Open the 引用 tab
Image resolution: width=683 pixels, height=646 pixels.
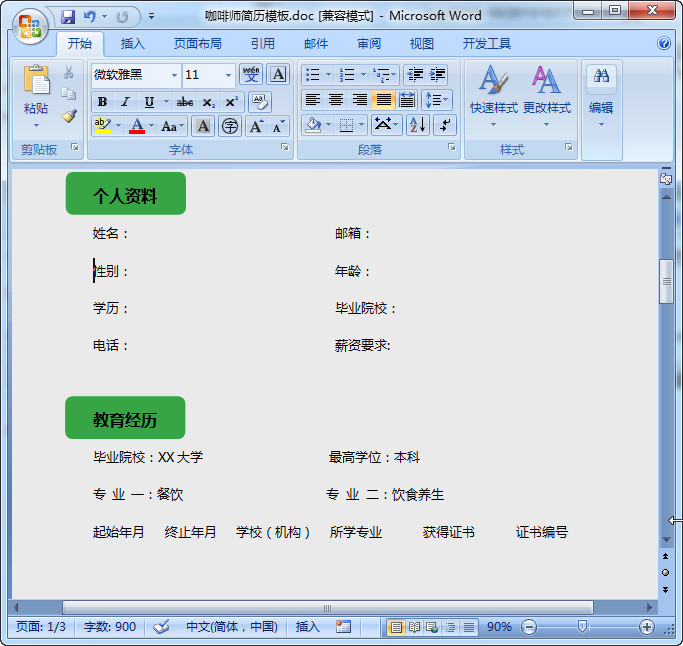(263, 44)
